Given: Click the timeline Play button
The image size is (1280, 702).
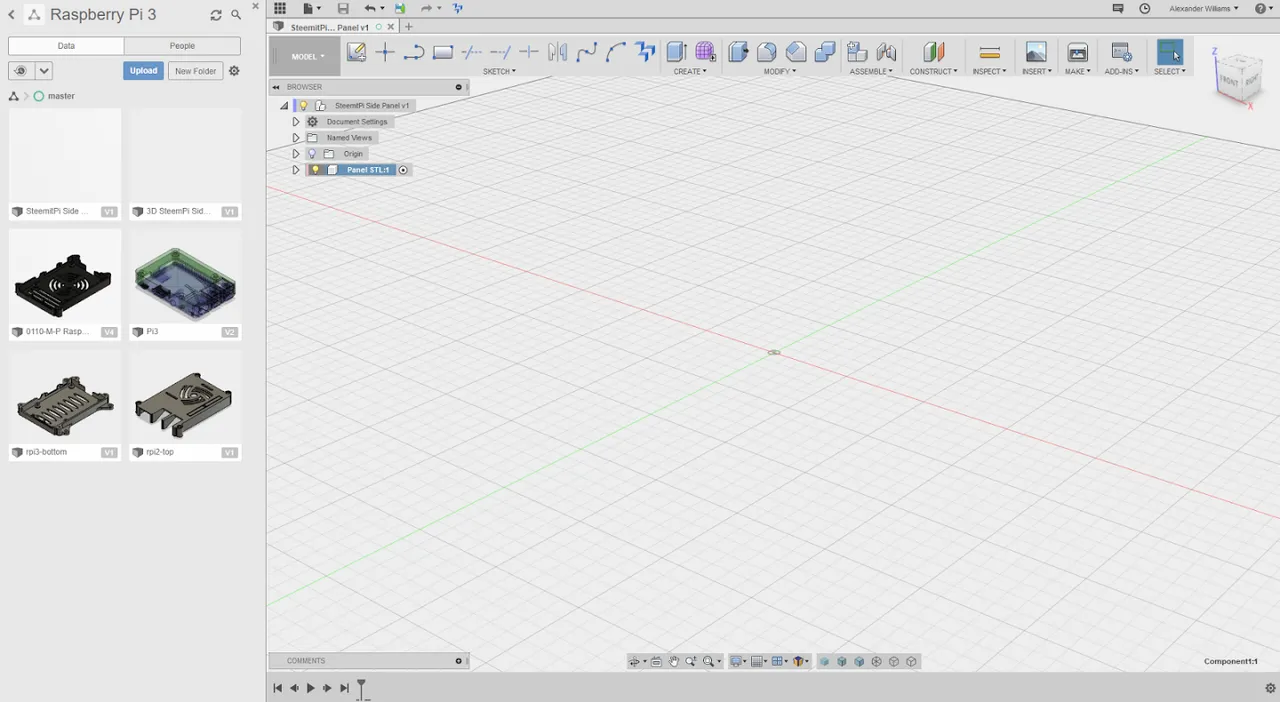Looking at the screenshot, I should click(x=310, y=688).
